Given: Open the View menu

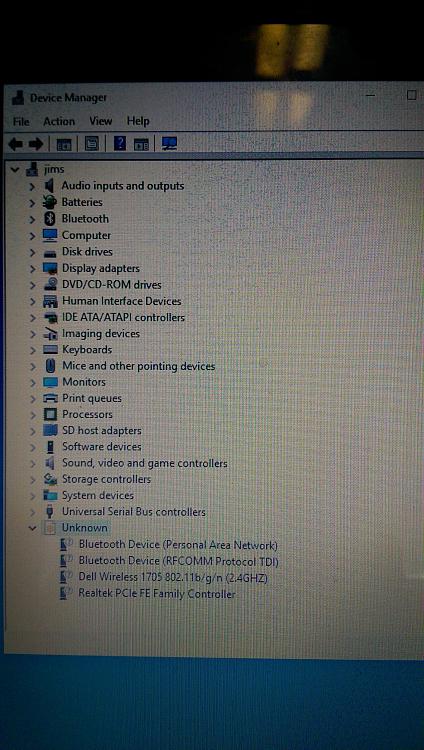Looking at the screenshot, I should (100, 121).
